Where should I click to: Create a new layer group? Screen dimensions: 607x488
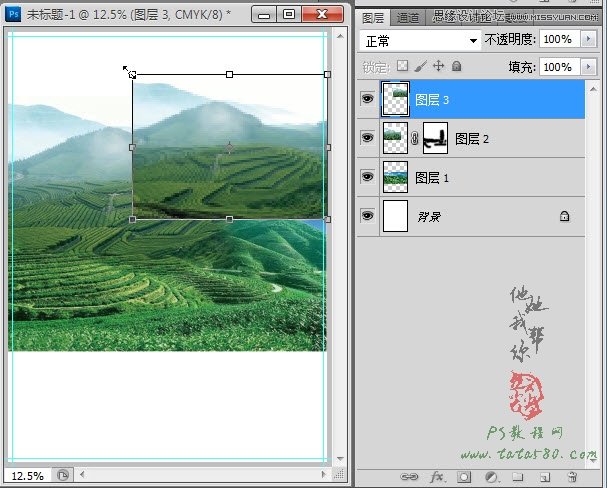tap(518, 477)
